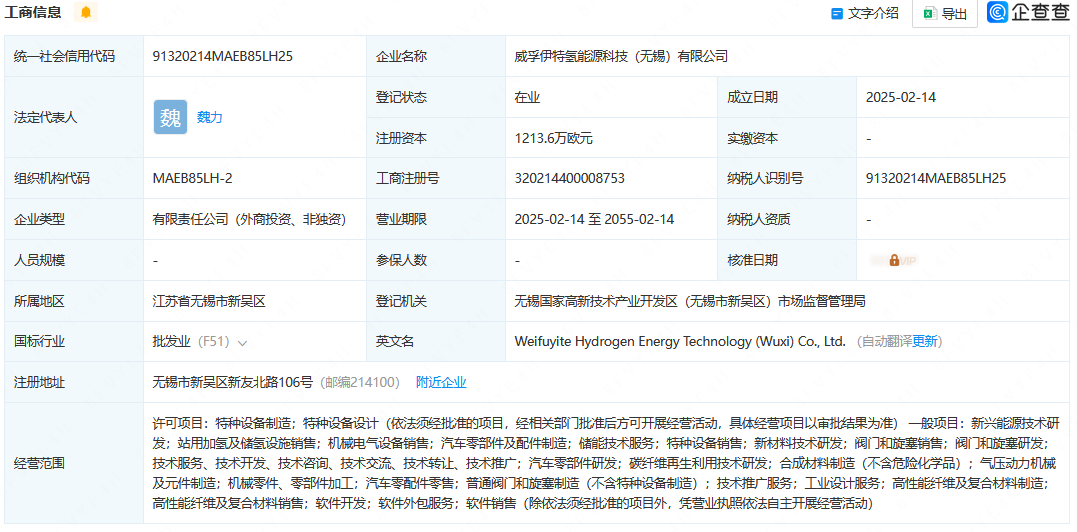Image resolution: width=1077 pixels, height=532 pixels.
Task: Click organization code MAEB85LH-2
Action: (x=192, y=178)
